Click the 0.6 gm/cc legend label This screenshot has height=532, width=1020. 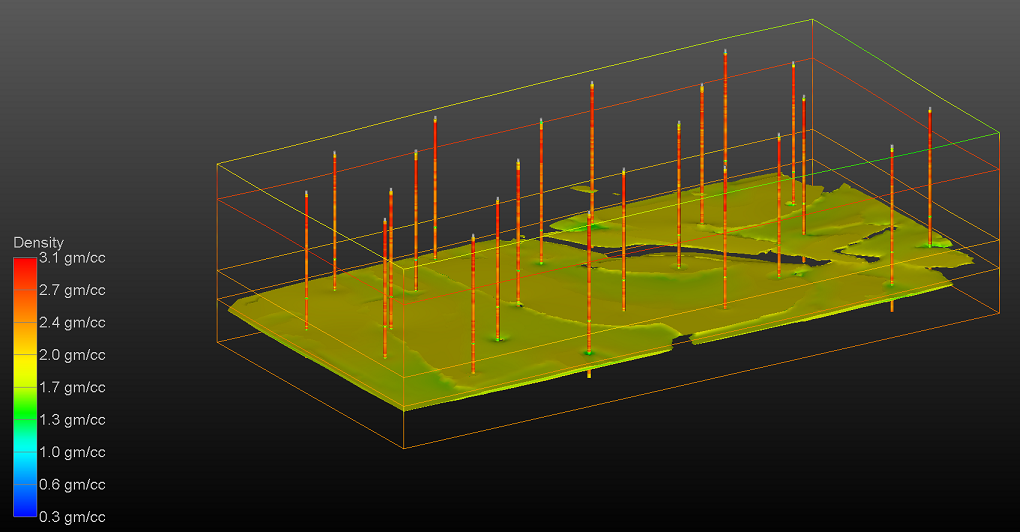coord(72,485)
